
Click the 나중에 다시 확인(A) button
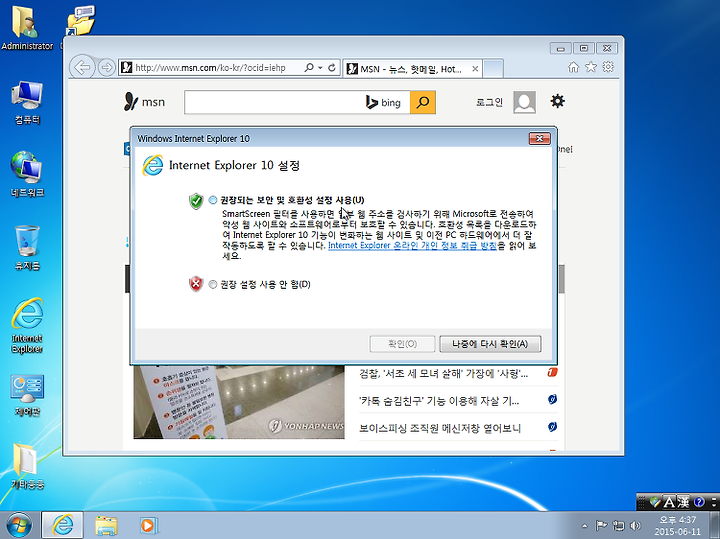[490, 344]
